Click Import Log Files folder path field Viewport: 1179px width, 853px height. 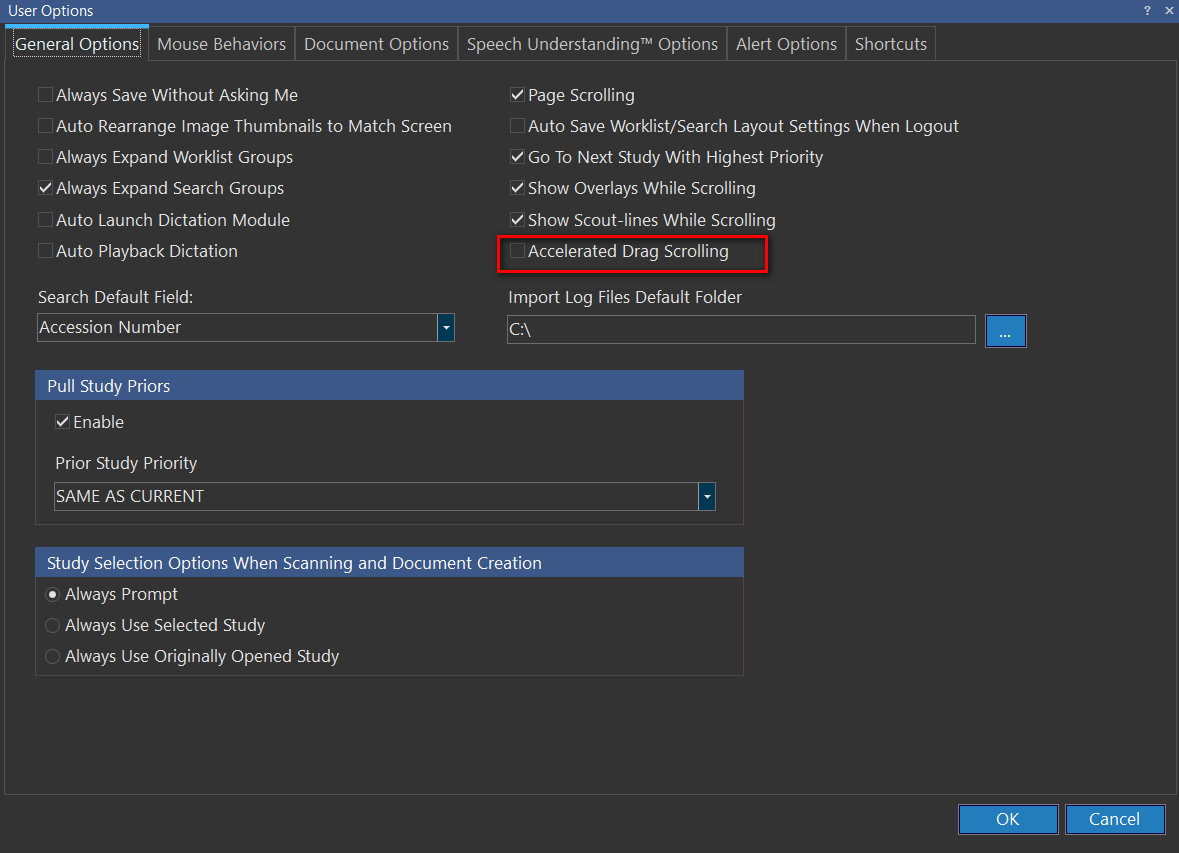click(740, 330)
